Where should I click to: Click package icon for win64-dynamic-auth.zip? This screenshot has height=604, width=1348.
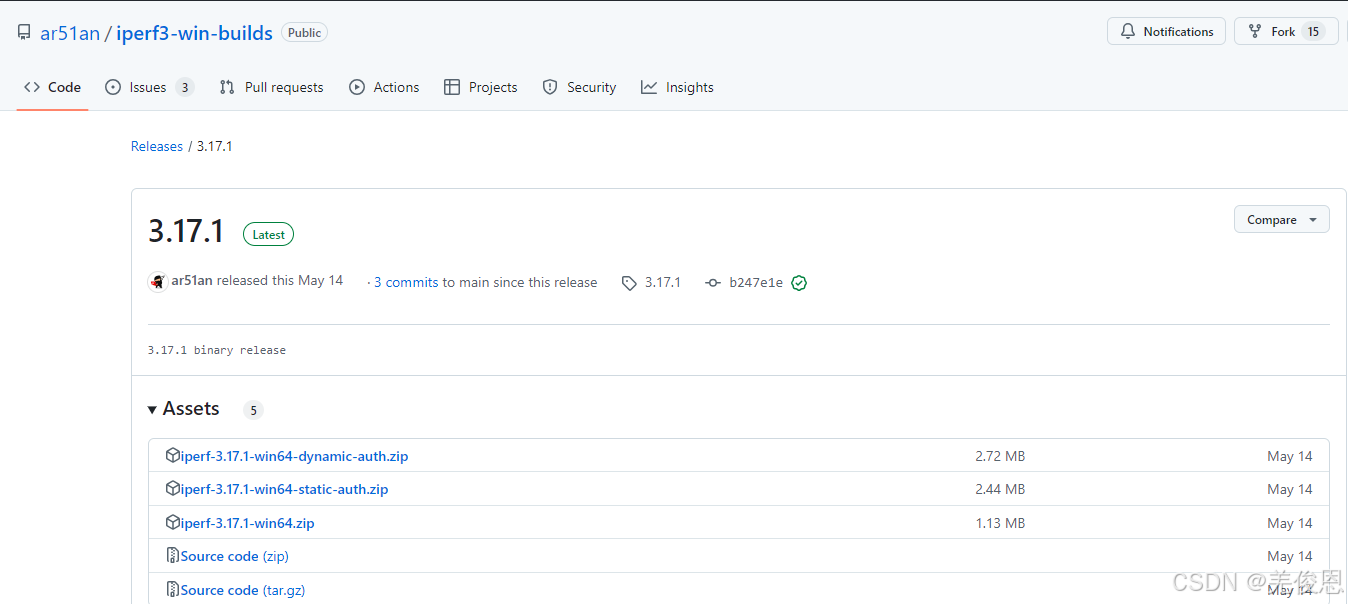pos(172,456)
